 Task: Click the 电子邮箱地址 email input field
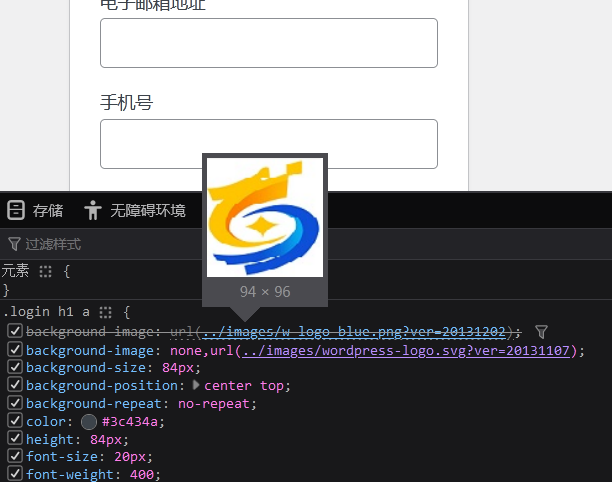tap(269, 43)
